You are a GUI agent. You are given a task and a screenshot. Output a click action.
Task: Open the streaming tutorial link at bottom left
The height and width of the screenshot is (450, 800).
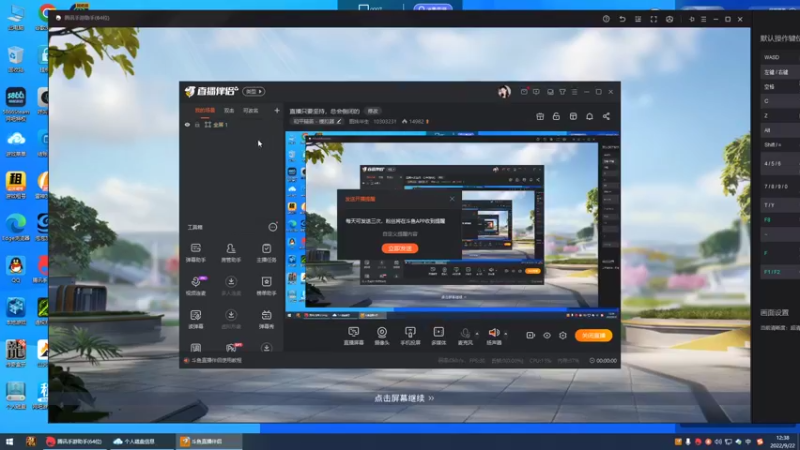click(216, 360)
